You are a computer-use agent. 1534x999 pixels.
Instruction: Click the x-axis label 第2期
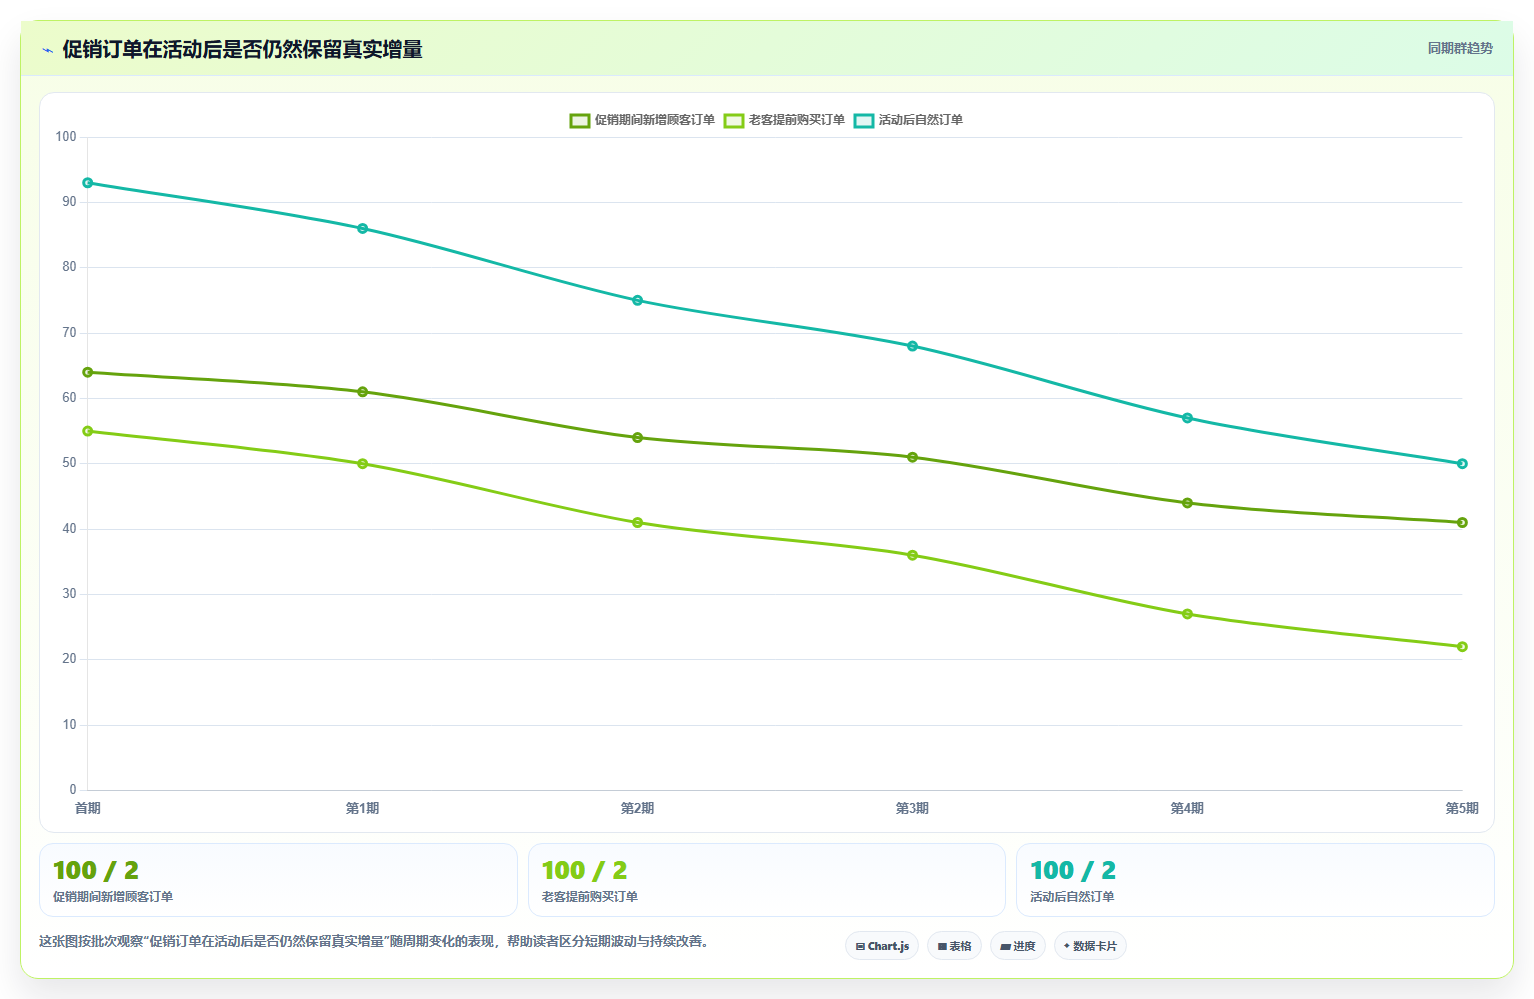638,808
